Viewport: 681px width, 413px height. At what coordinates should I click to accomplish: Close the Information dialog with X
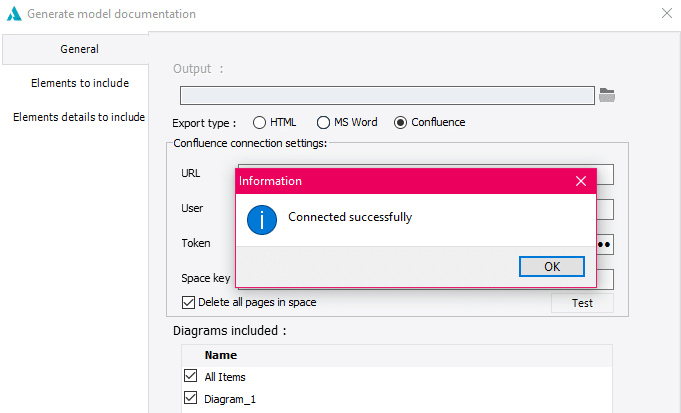click(581, 181)
